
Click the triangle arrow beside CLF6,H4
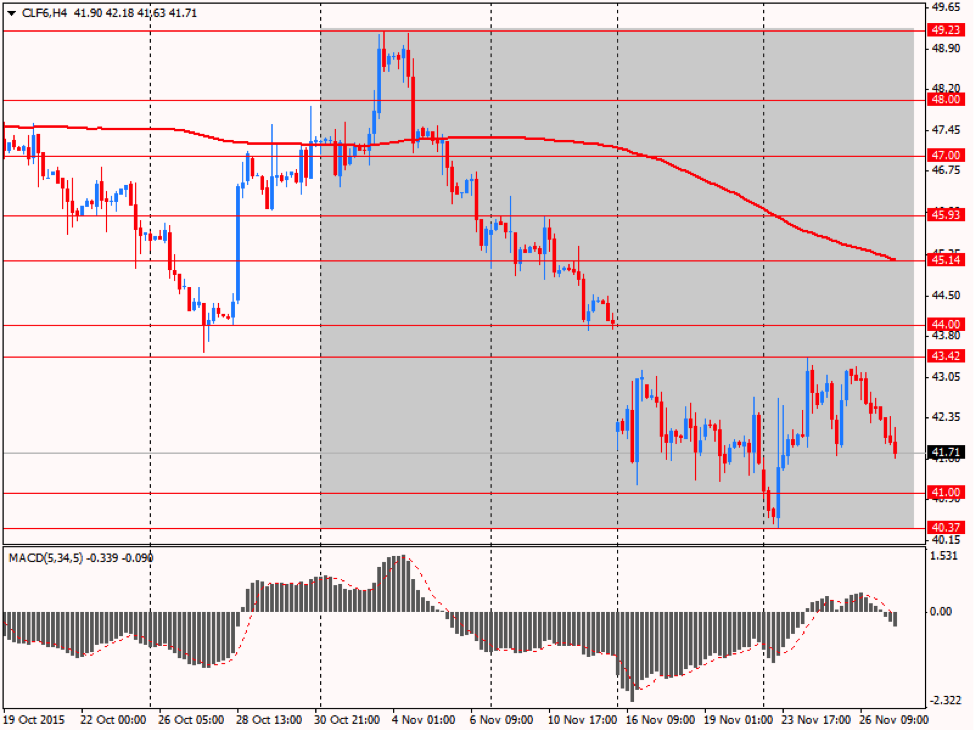click(11, 13)
